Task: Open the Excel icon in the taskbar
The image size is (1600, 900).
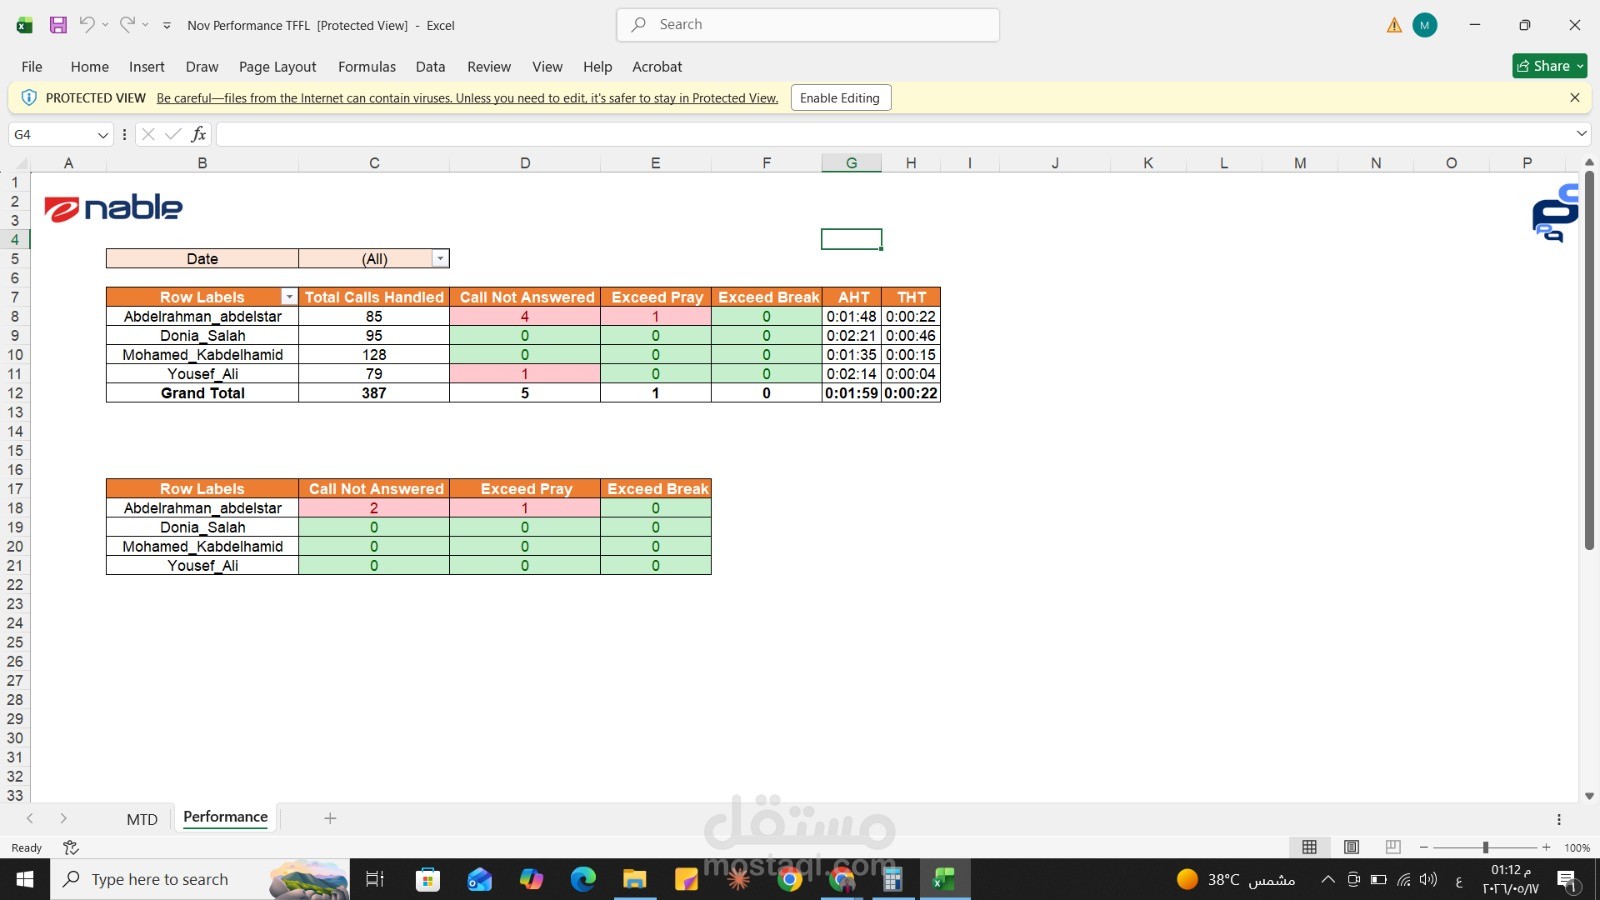Action: click(944, 879)
